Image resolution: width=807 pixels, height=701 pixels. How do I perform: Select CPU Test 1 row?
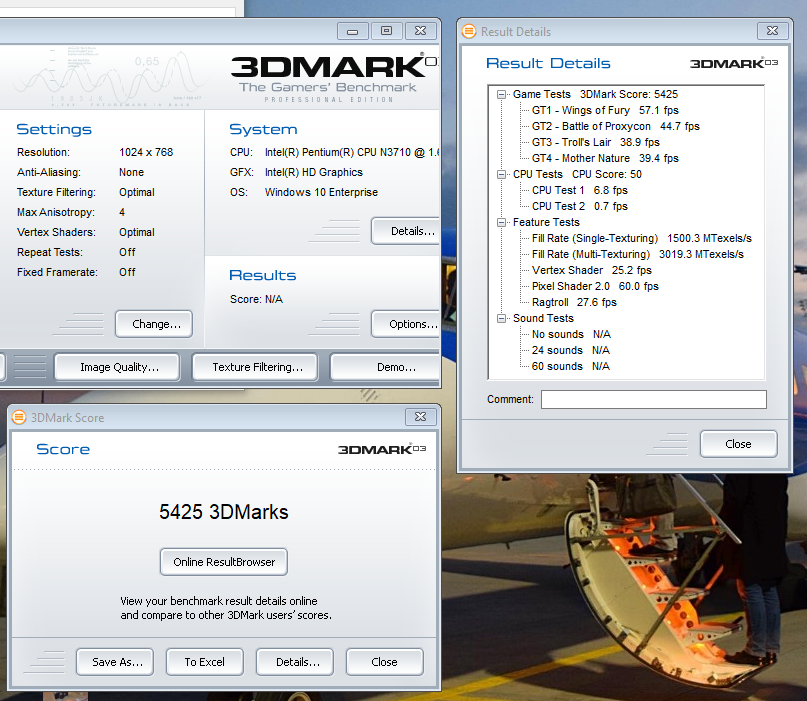[x=580, y=190]
